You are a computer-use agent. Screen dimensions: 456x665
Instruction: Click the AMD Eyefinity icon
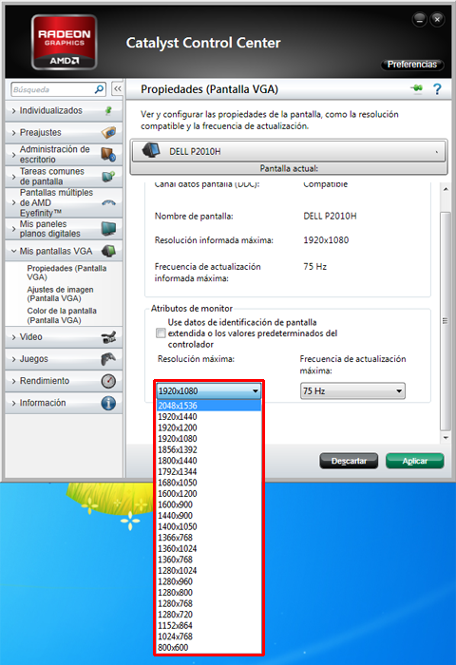(x=109, y=203)
